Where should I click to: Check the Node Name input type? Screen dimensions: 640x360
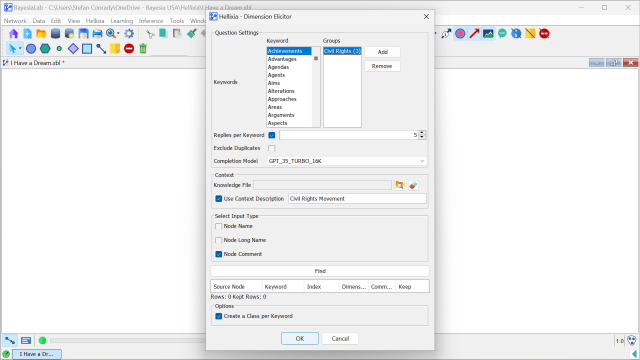click(219, 226)
